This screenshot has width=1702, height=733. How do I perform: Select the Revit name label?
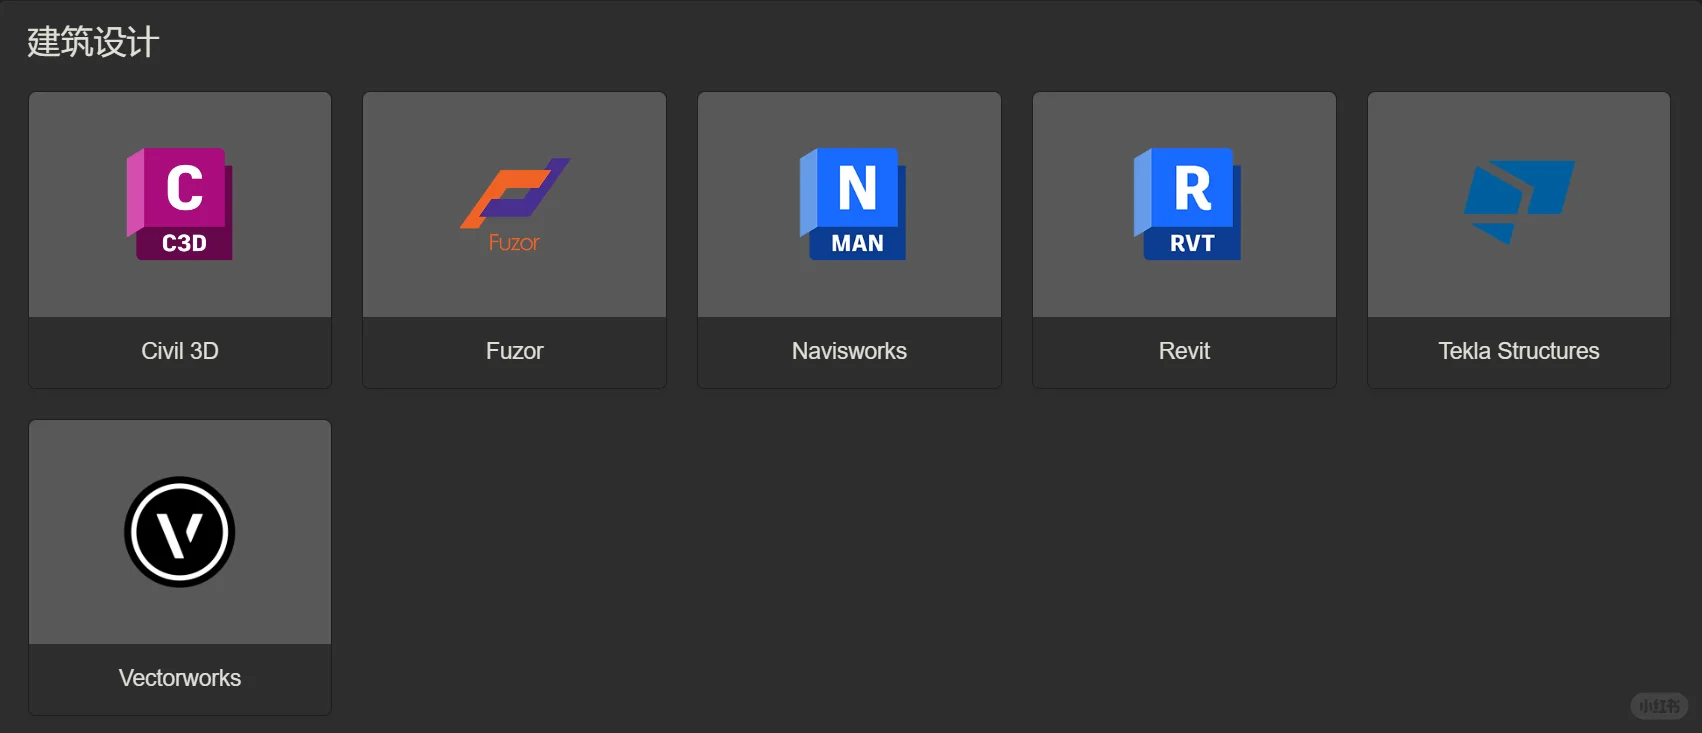1184,351
